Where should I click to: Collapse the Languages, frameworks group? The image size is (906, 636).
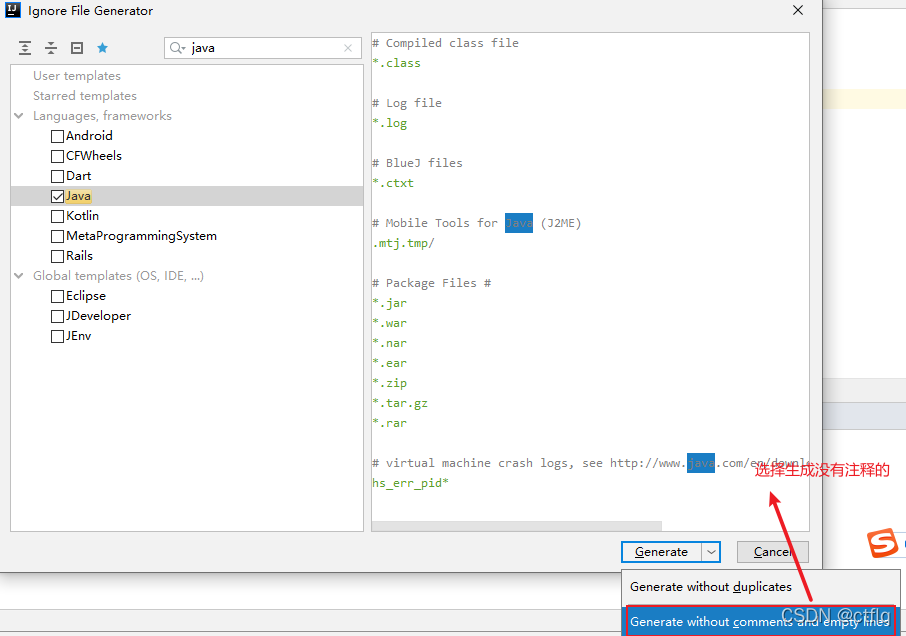(x=19, y=116)
